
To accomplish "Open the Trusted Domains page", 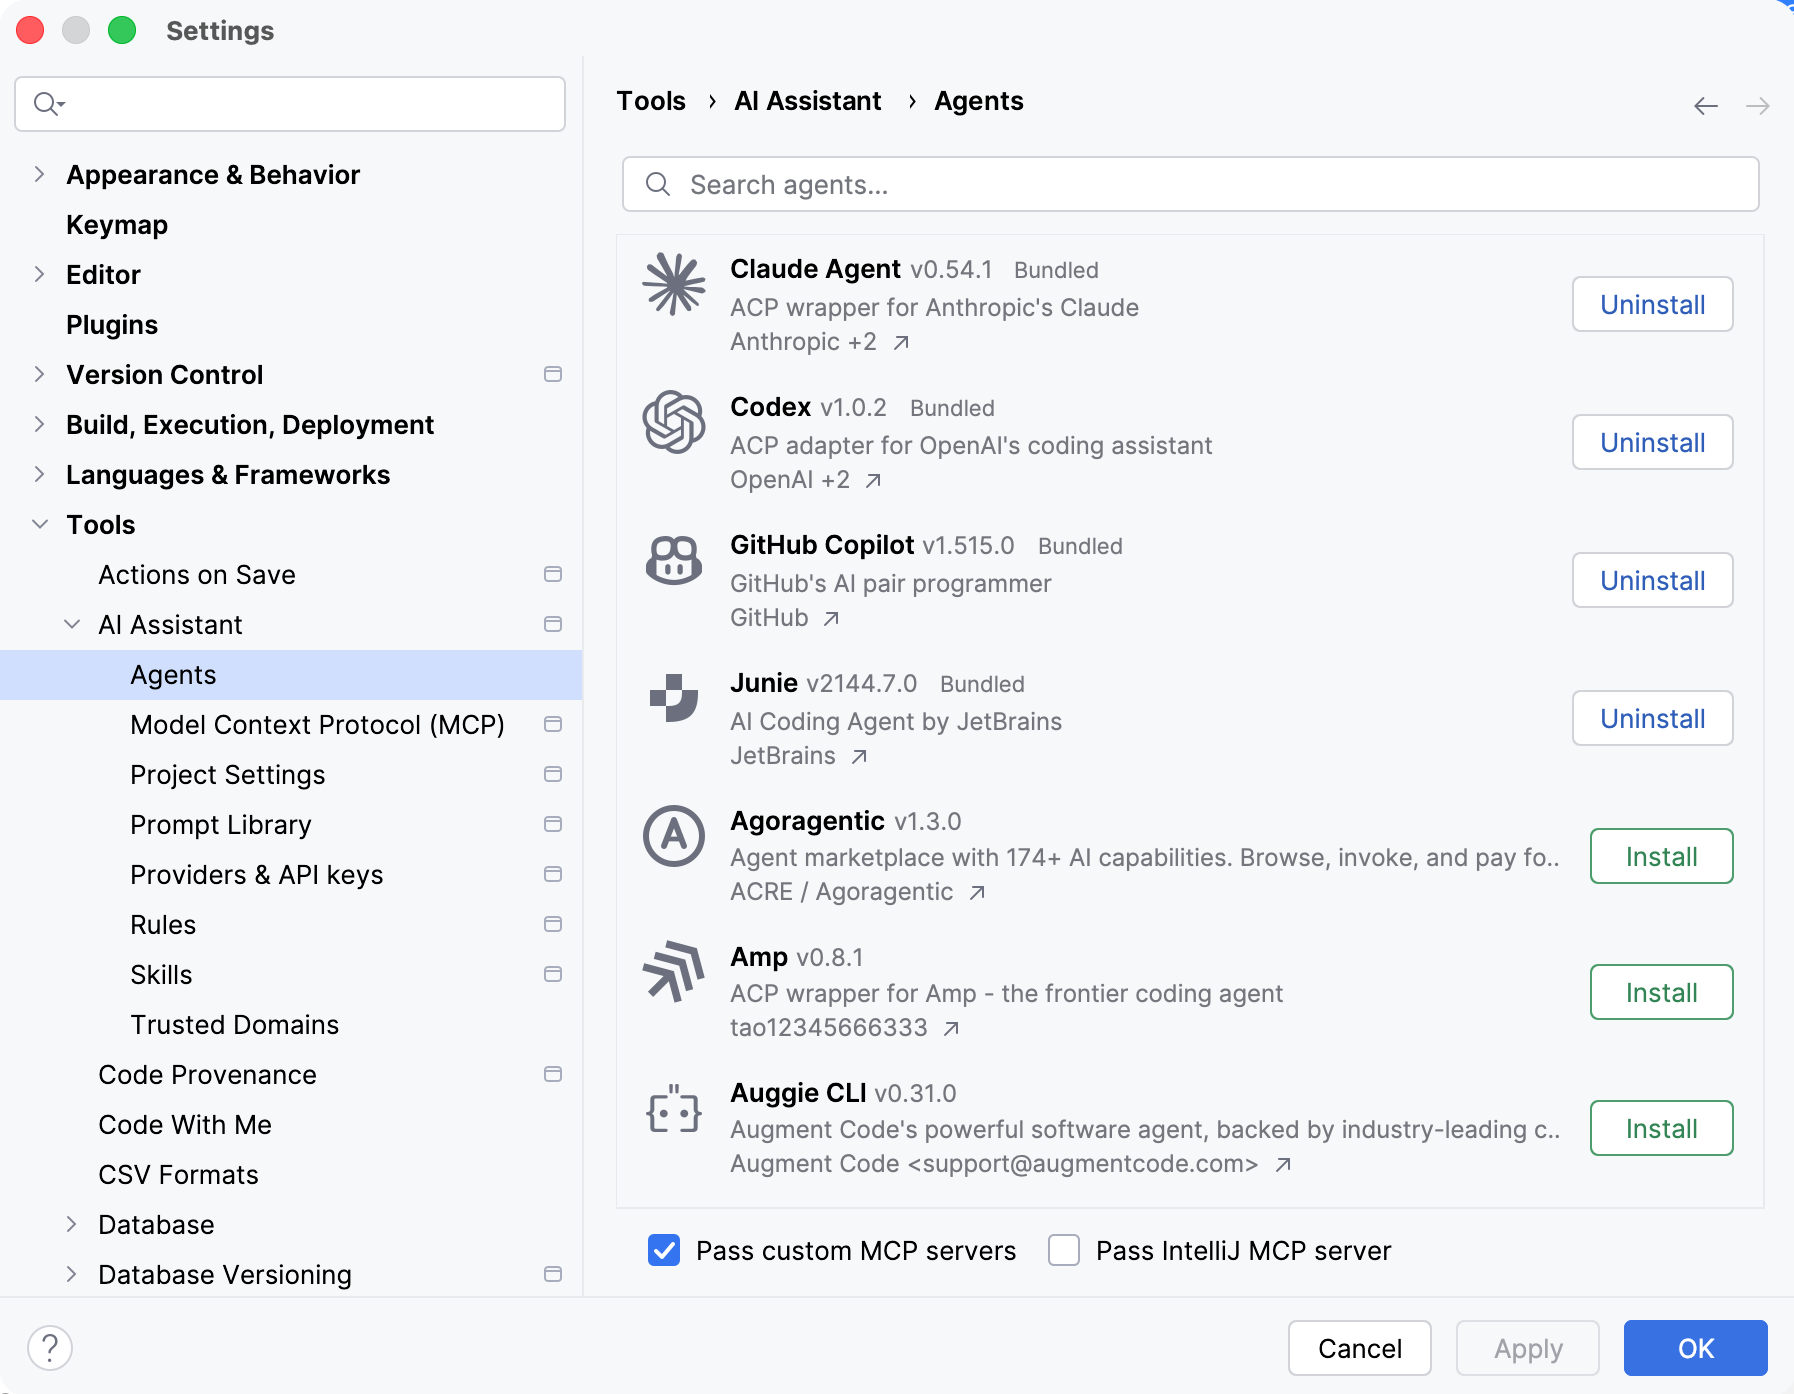I will [x=235, y=1025].
